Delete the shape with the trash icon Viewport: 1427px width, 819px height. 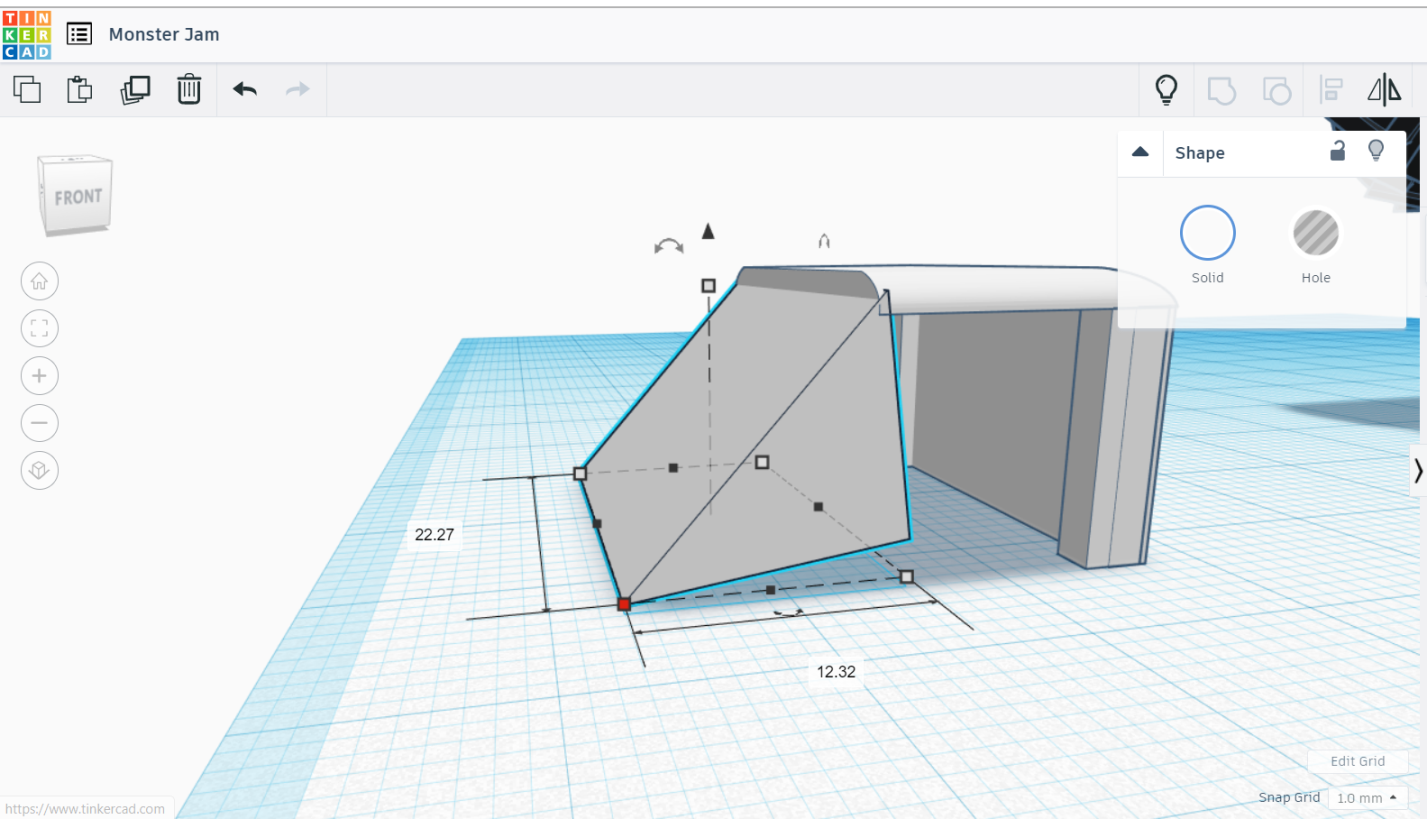189,90
